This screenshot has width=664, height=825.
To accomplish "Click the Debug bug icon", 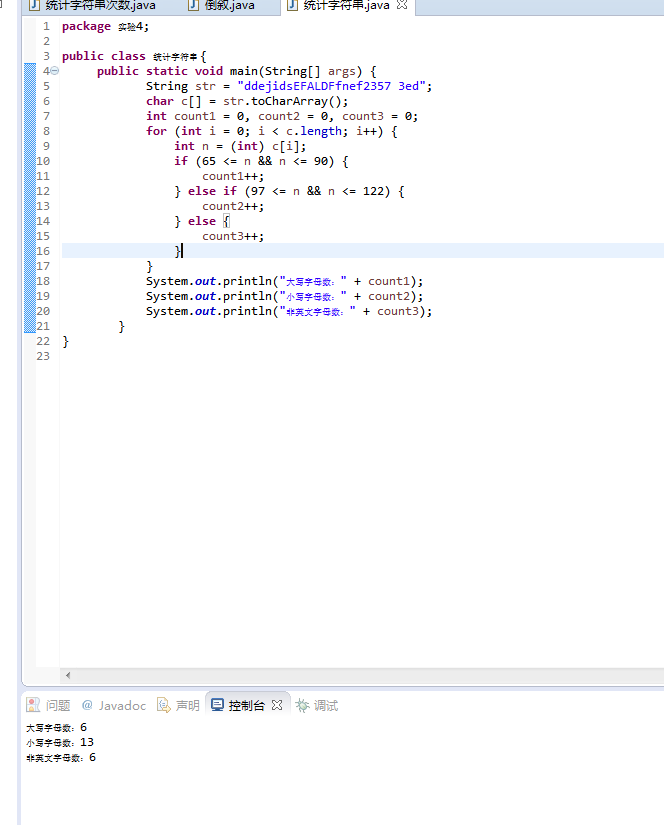I will coord(302,705).
